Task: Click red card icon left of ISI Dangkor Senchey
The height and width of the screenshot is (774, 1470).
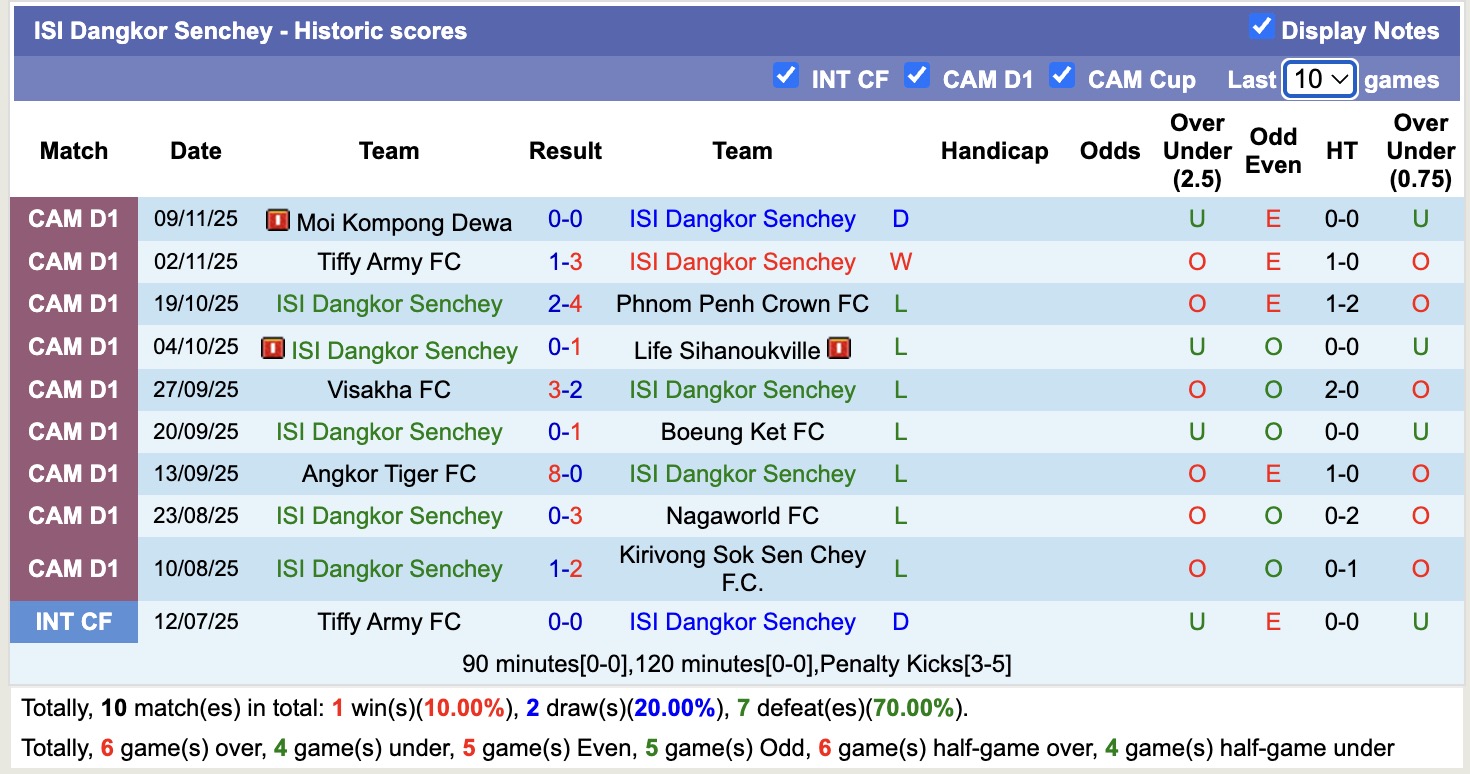Action: click(272, 349)
